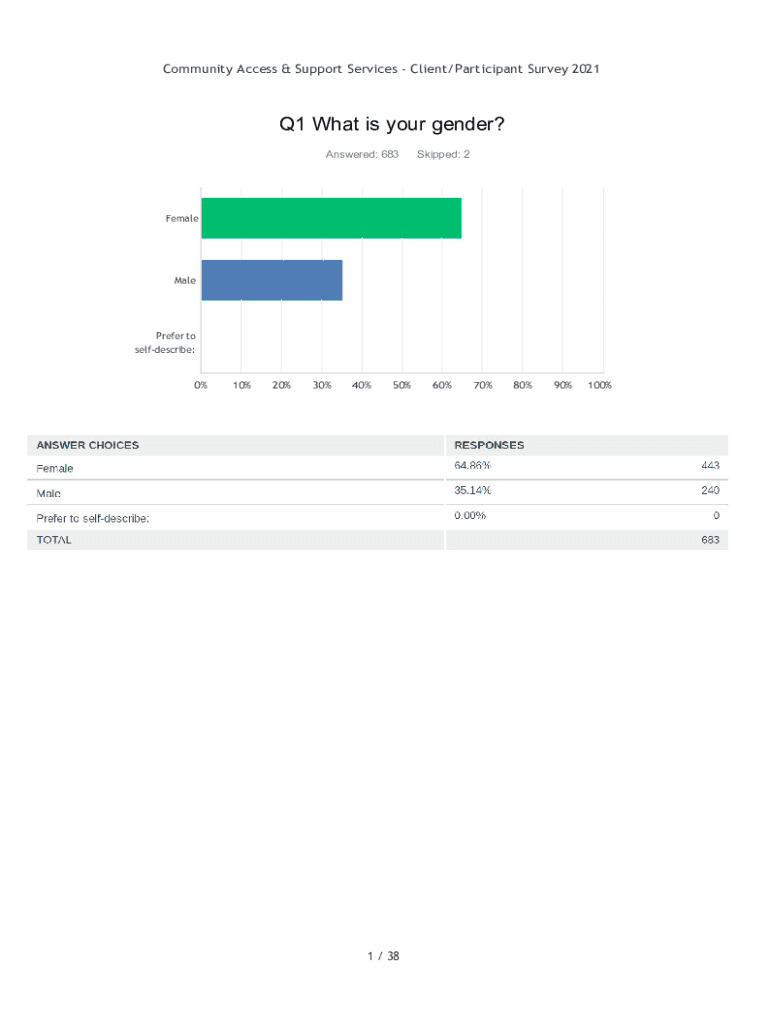This screenshot has width=770, height=1024.
Task: Click the 100% x-axis tick label
Action: (x=599, y=385)
